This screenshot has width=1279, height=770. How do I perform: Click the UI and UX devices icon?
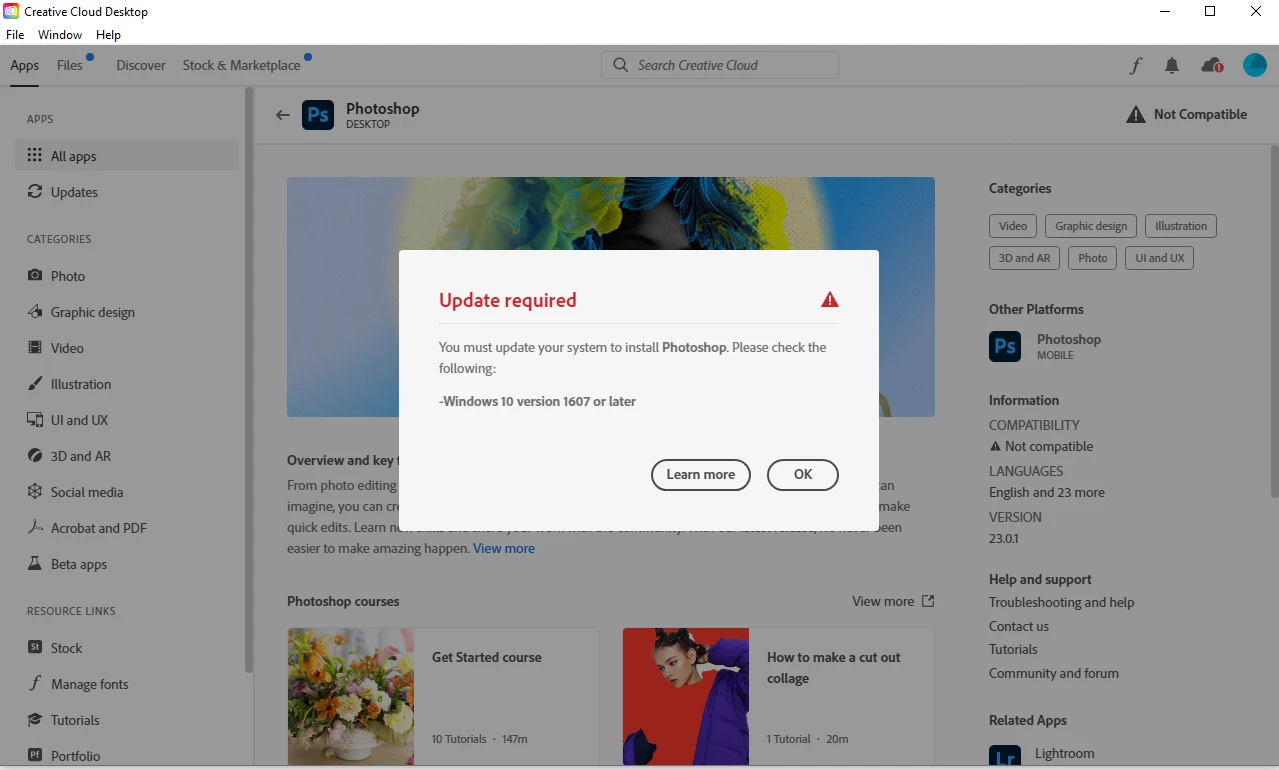pos(35,420)
